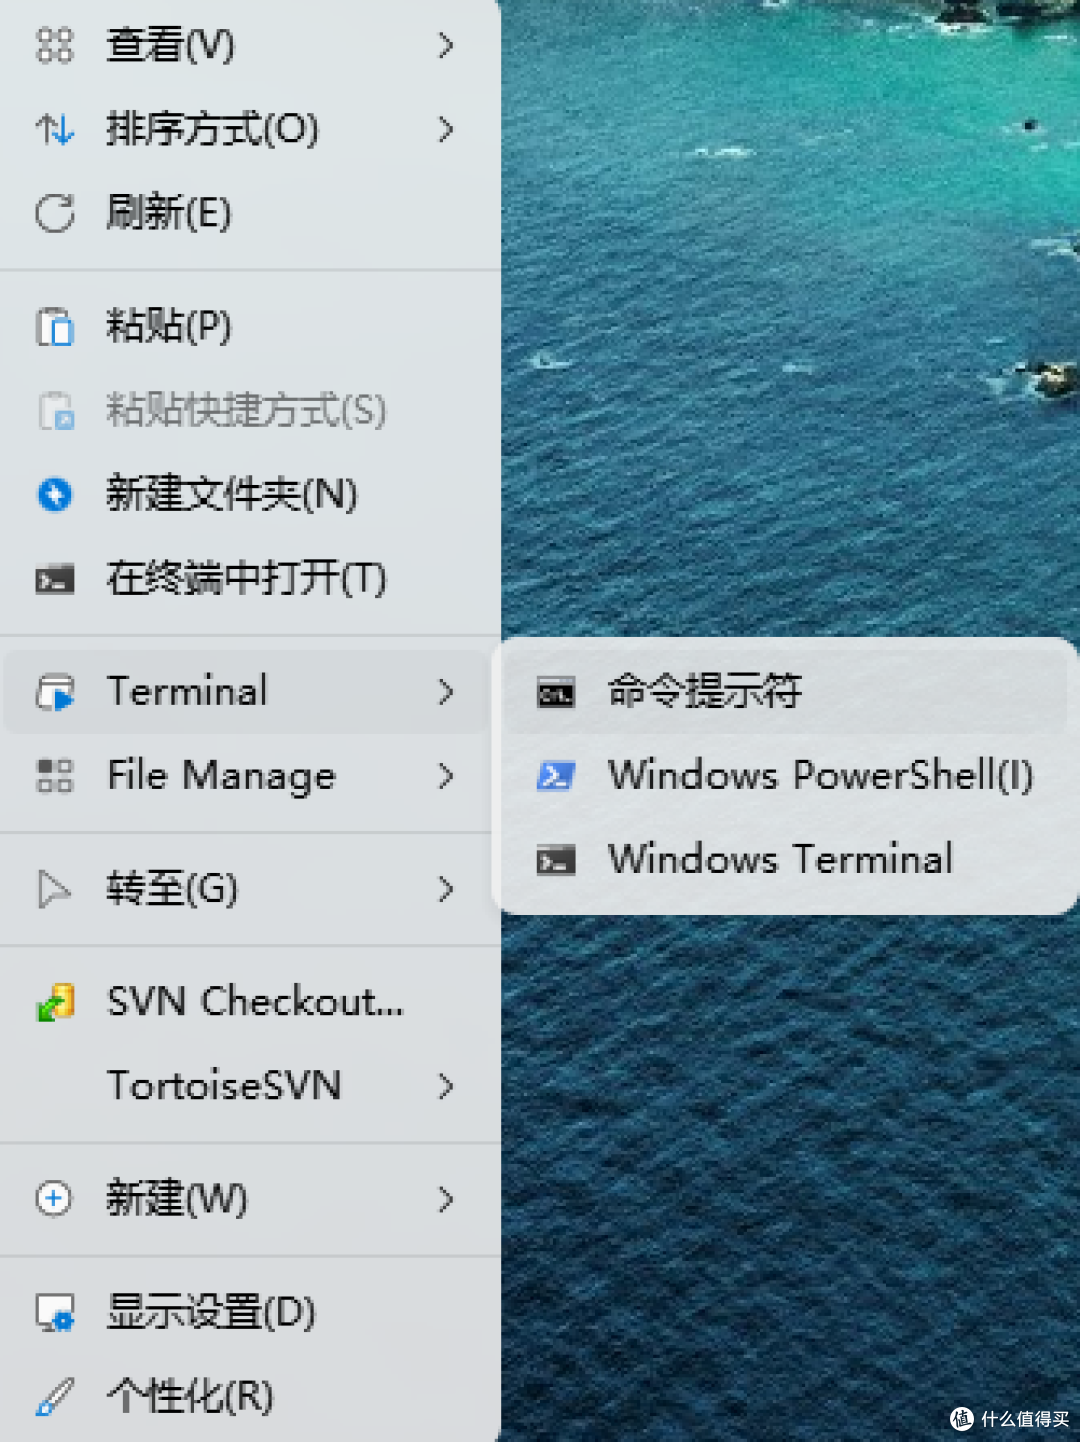Click the circular refresh icon
Image resolution: width=1080 pixels, height=1442 pixels.
(55, 212)
